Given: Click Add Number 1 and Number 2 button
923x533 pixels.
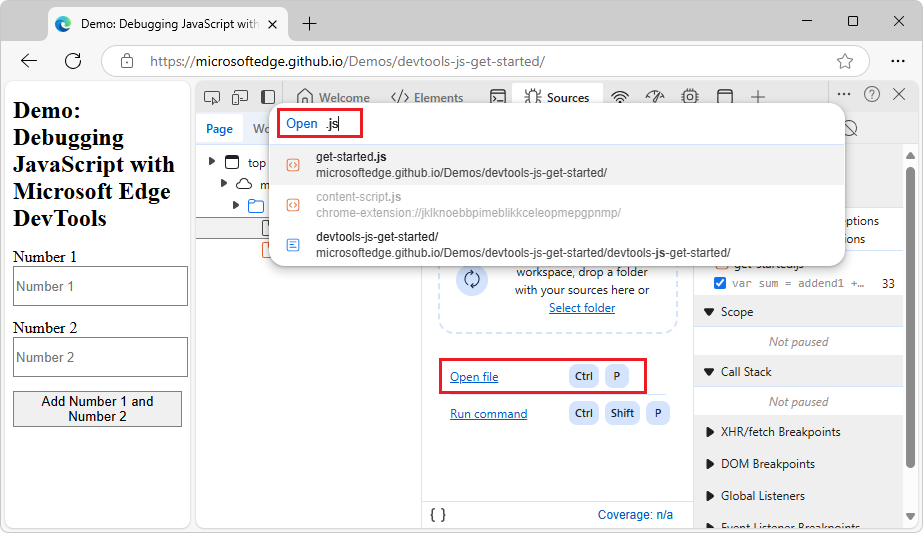Looking at the screenshot, I should pyautogui.click(x=97, y=409).
